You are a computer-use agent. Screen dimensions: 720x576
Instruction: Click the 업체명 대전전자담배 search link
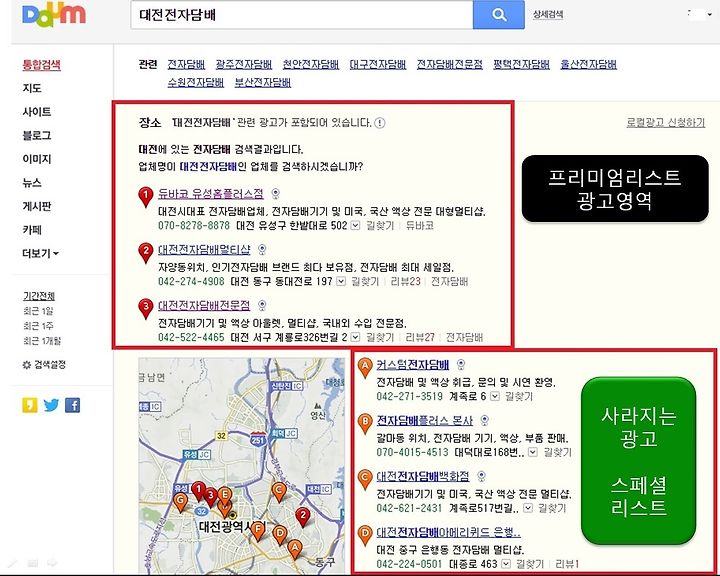click(x=208, y=166)
